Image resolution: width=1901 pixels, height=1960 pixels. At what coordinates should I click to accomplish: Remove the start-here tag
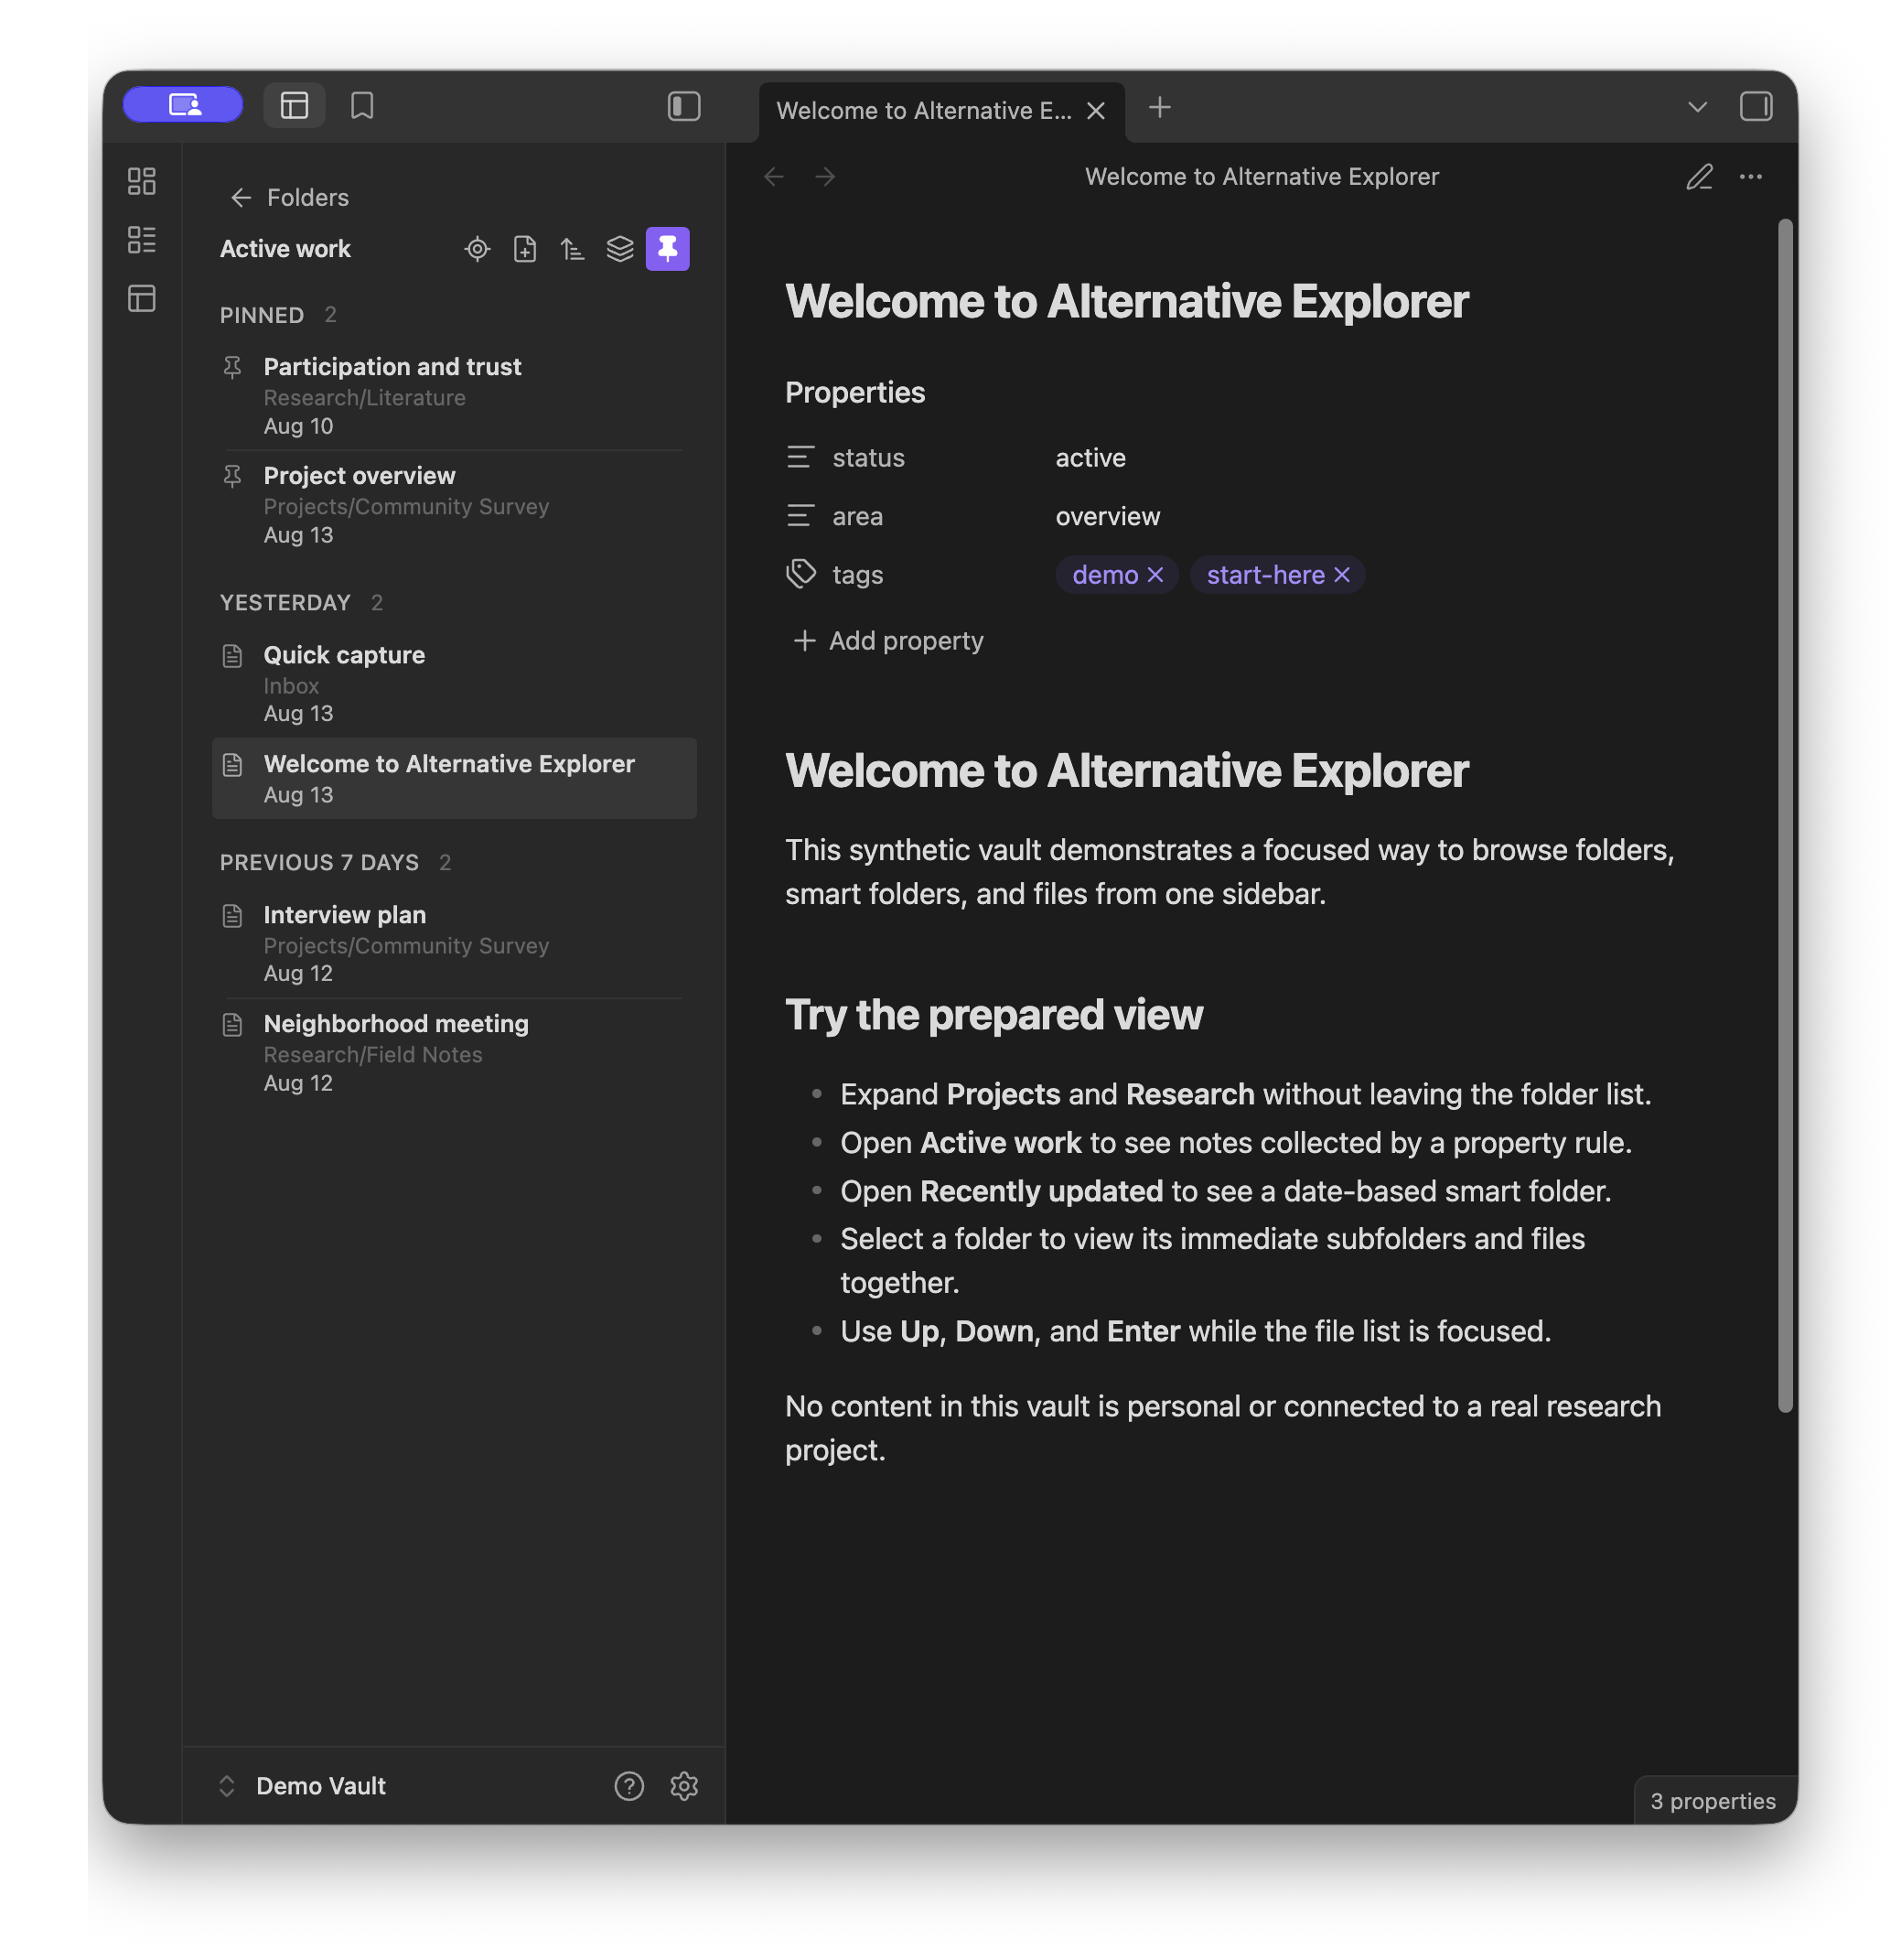[1342, 575]
